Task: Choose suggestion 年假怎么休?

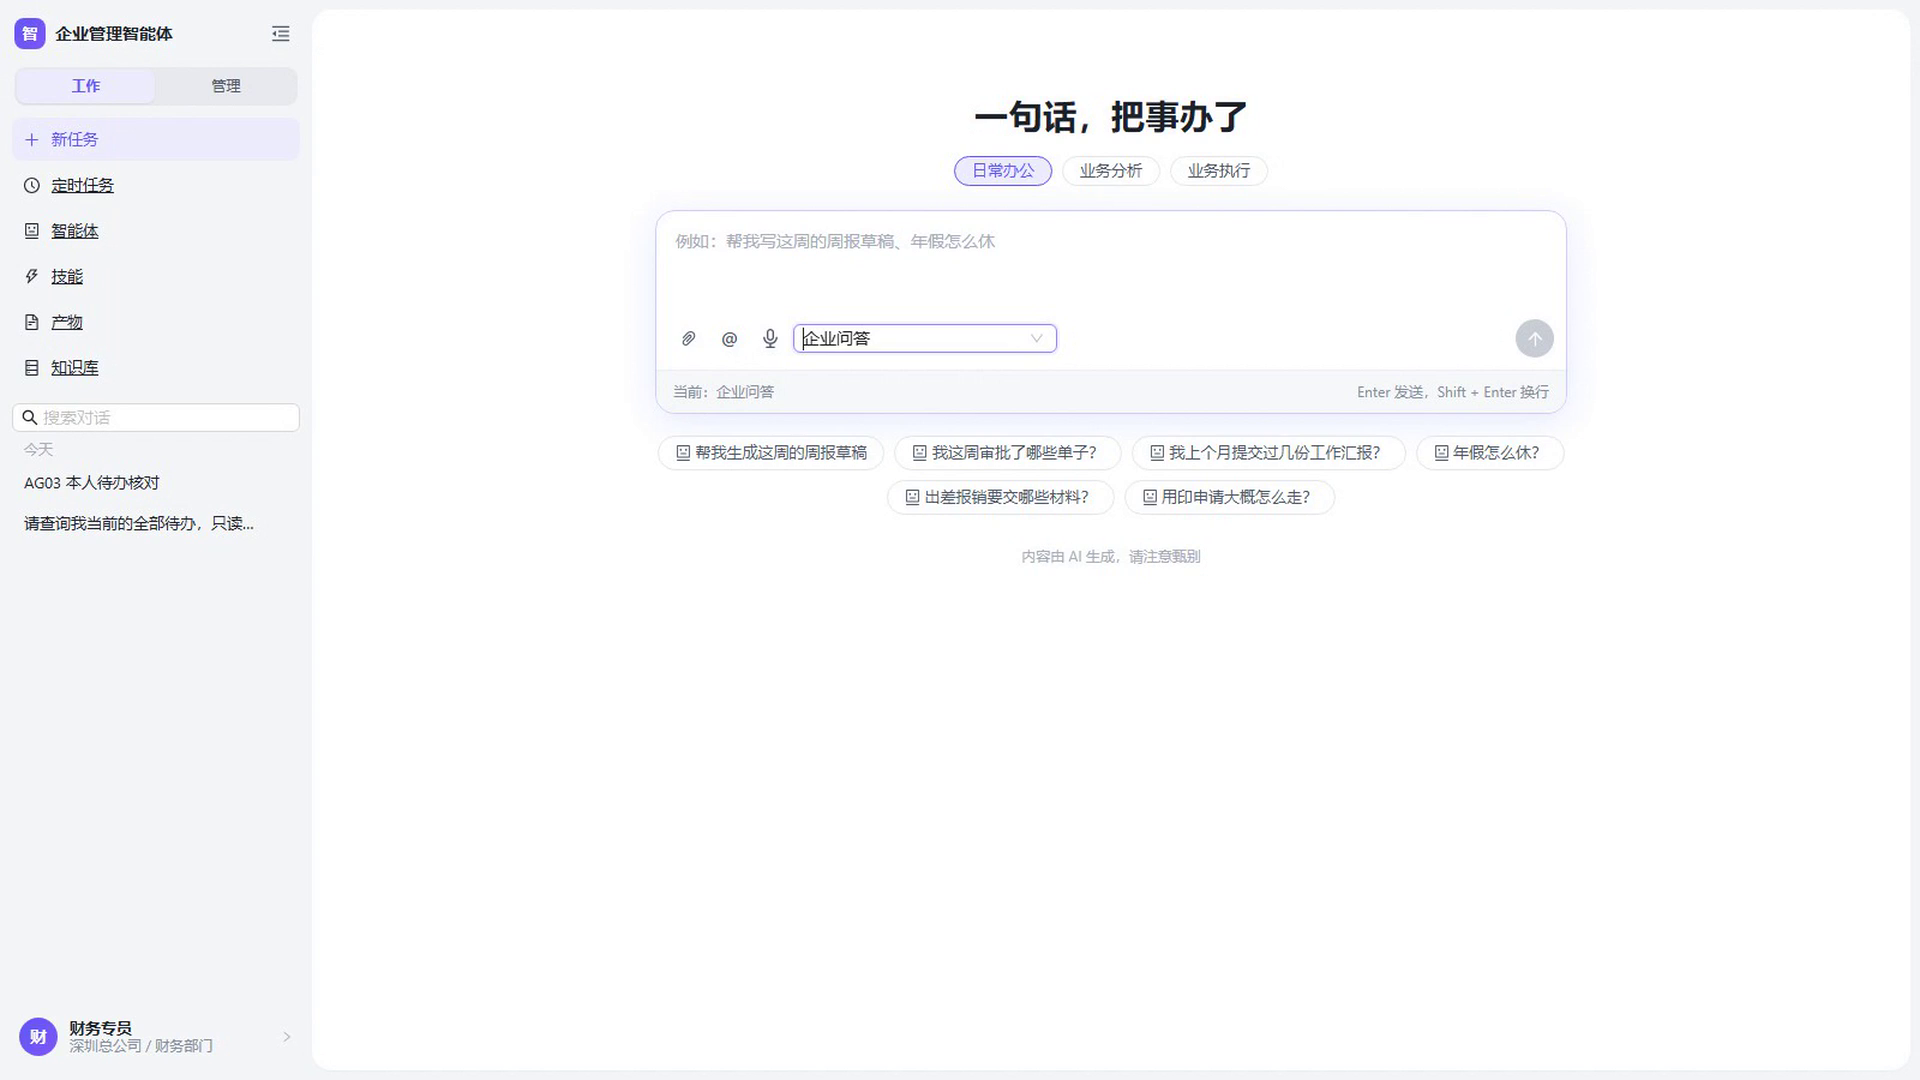Action: click(1490, 453)
